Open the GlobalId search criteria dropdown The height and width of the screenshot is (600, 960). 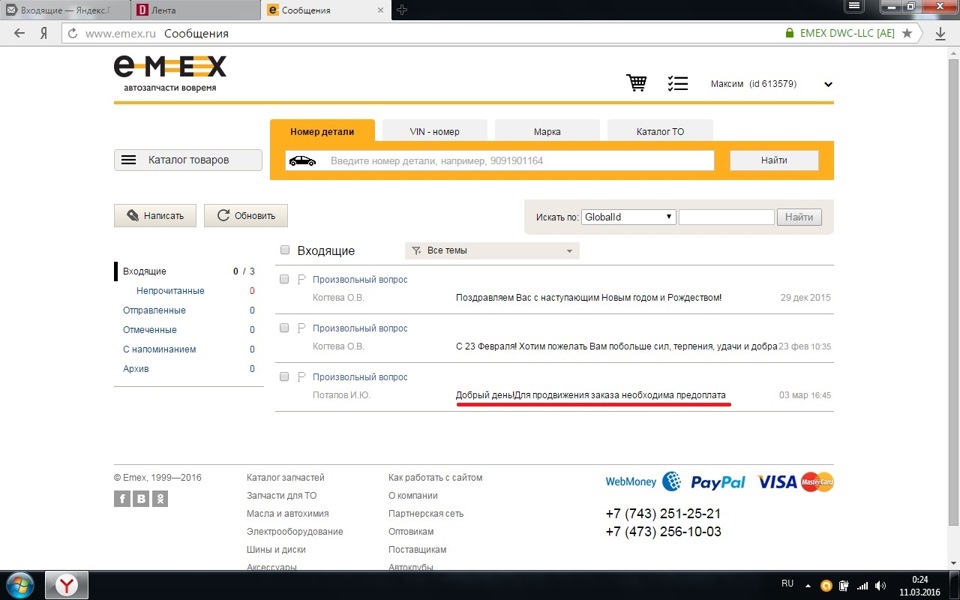coord(628,216)
